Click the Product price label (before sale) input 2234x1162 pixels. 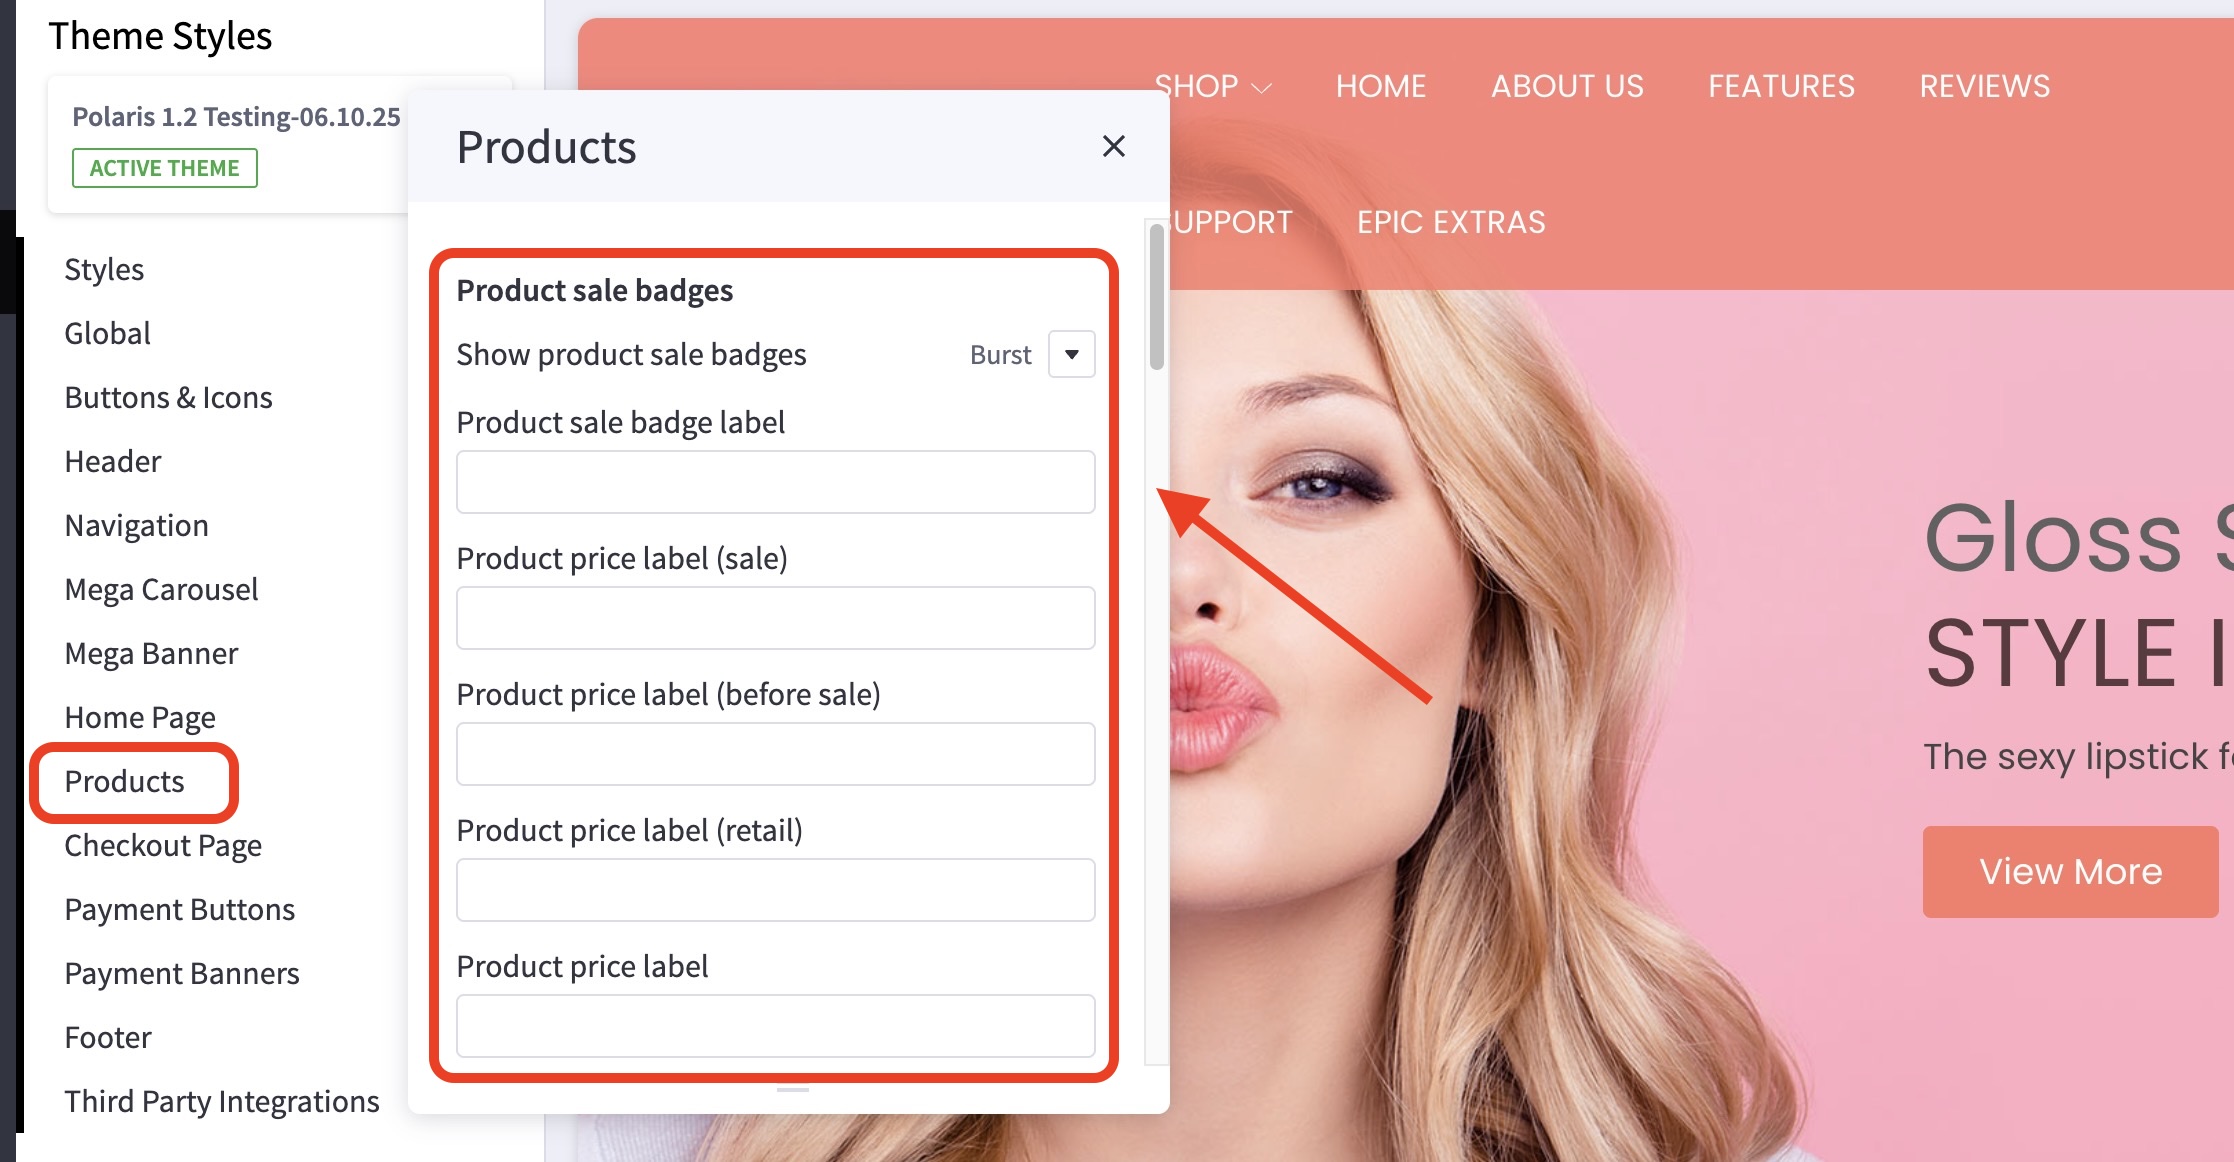tap(775, 754)
